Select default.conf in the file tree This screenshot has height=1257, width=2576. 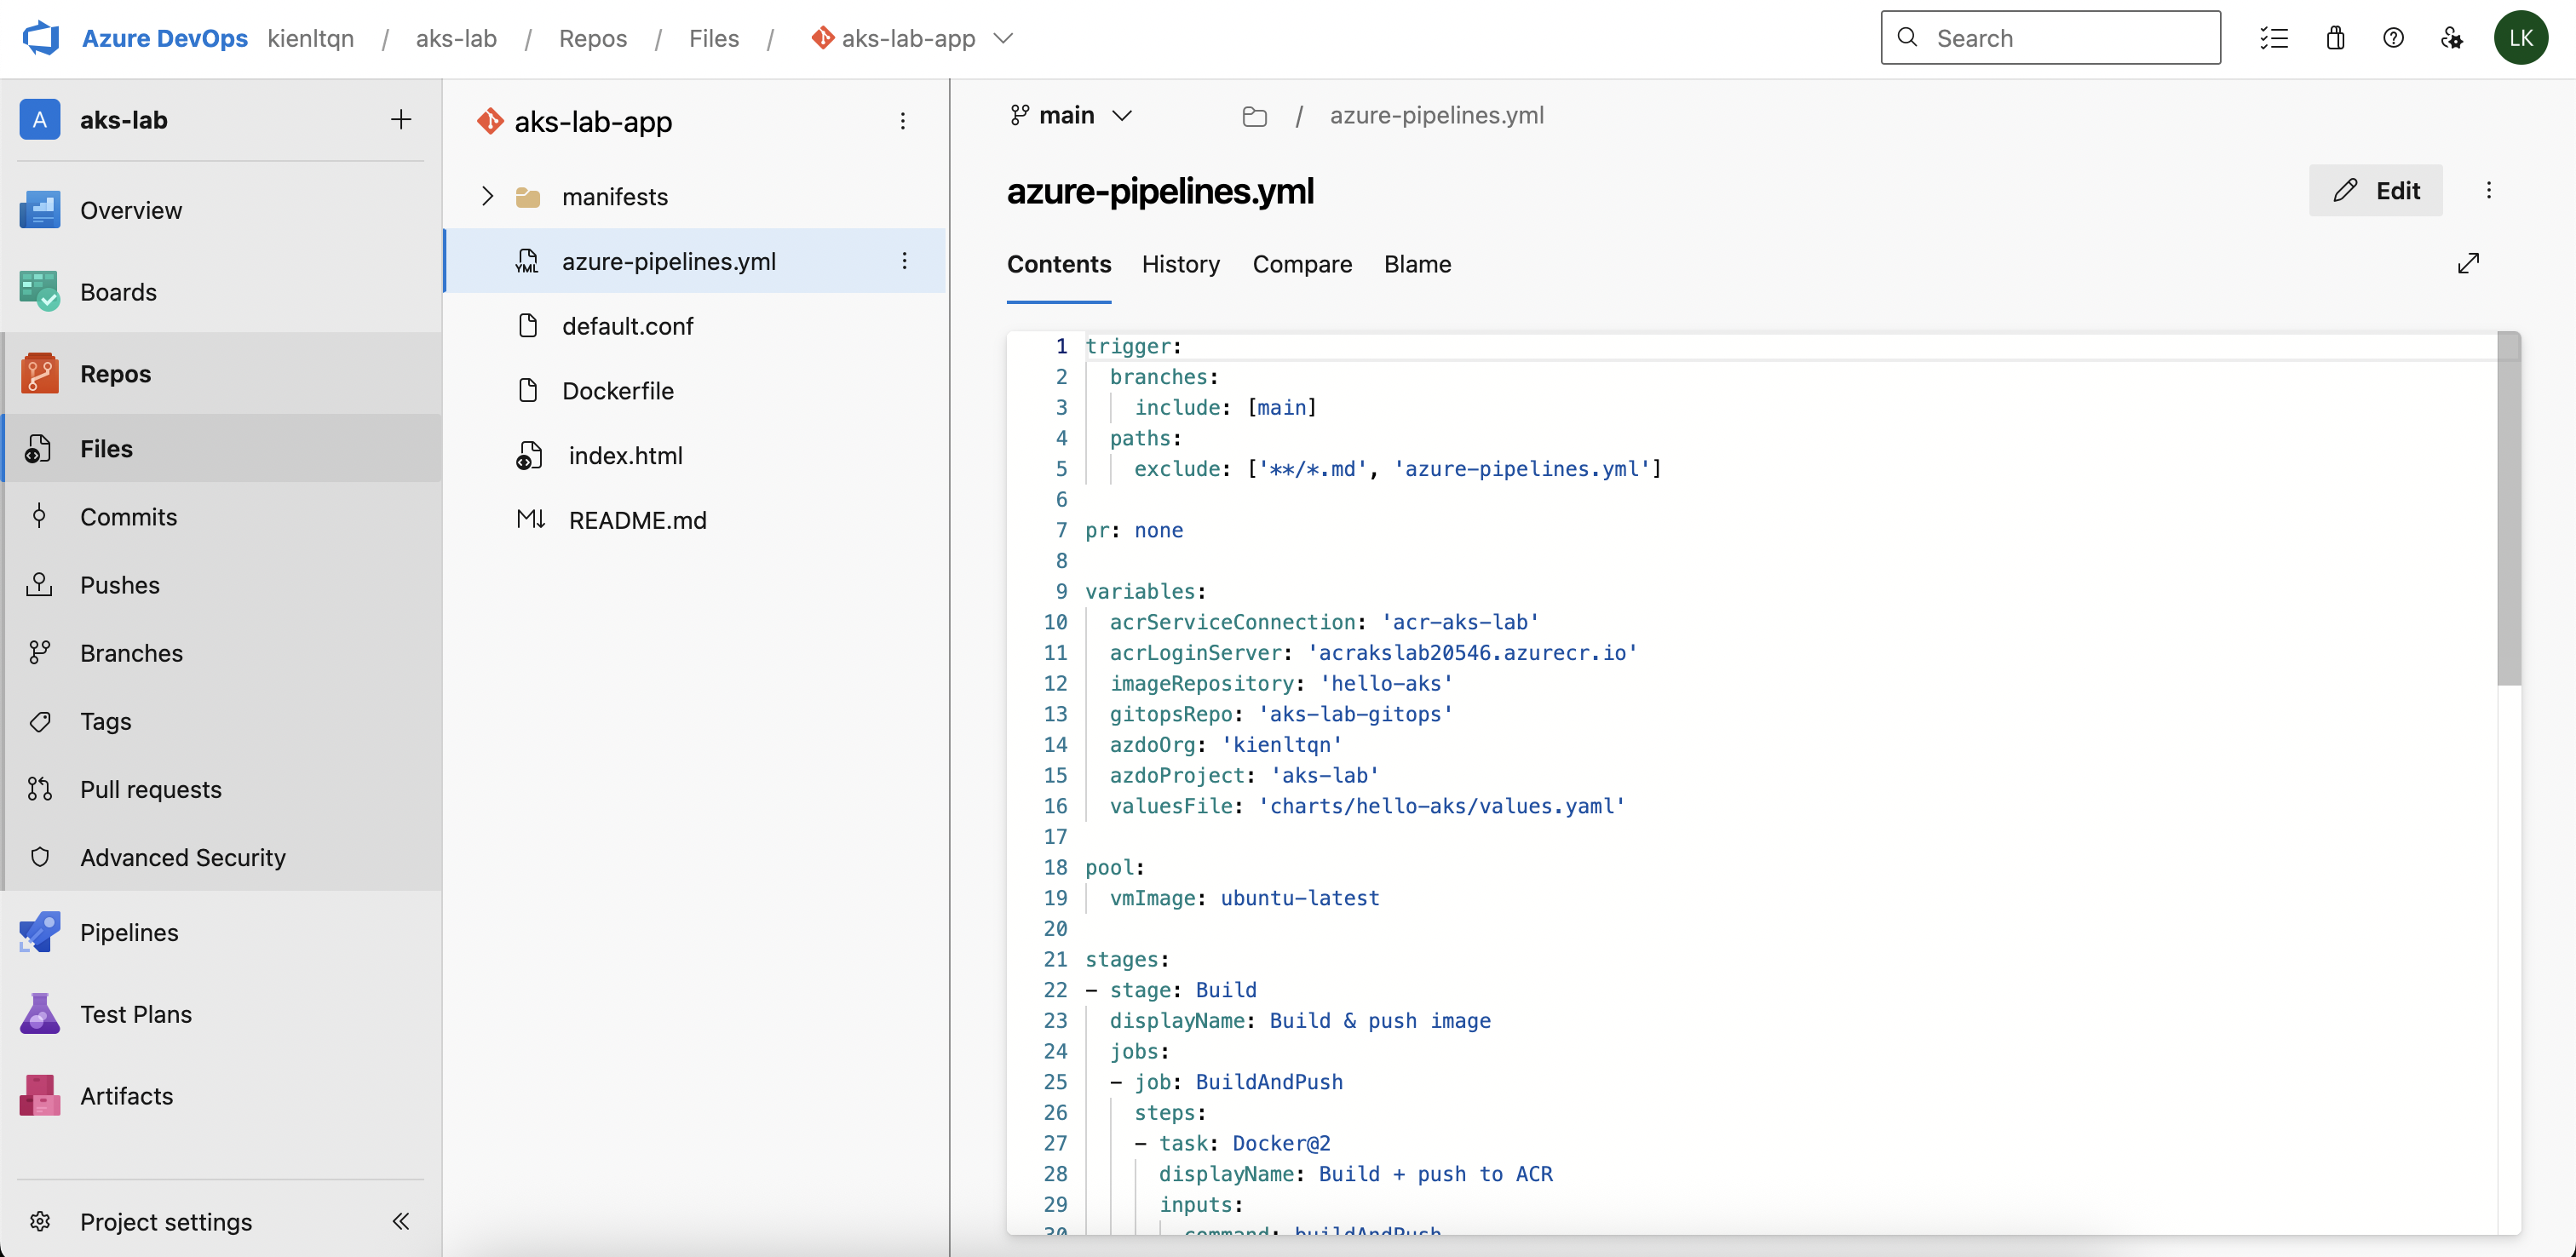(694, 326)
